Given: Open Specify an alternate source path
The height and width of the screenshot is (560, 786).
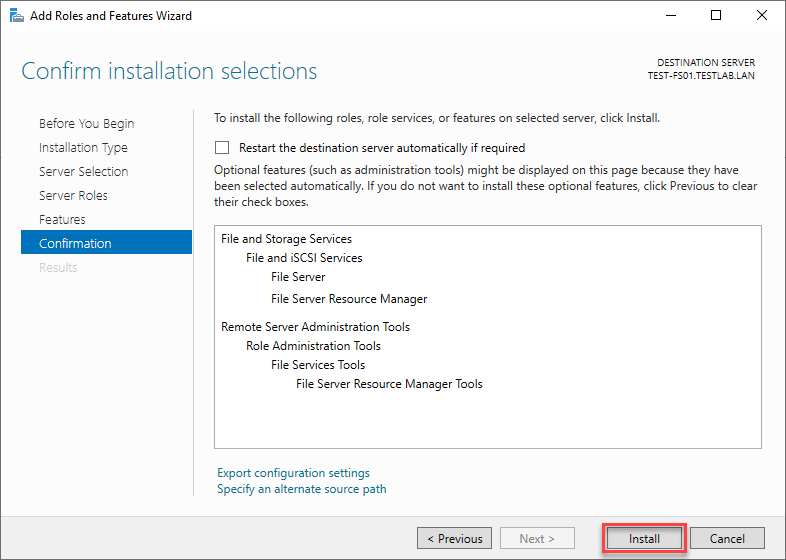Looking at the screenshot, I should (x=302, y=489).
